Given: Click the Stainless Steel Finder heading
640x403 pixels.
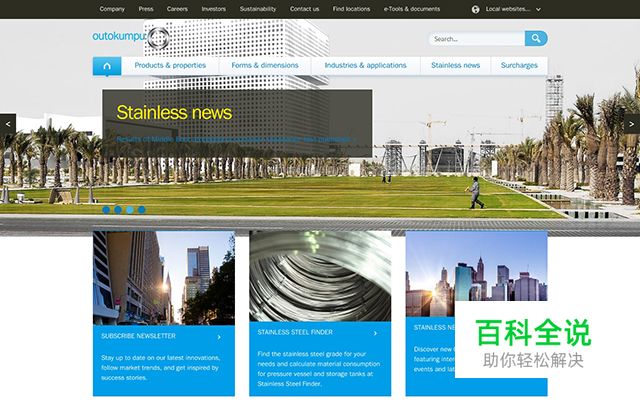Looking at the screenshot, I should [x=295, y=332].
